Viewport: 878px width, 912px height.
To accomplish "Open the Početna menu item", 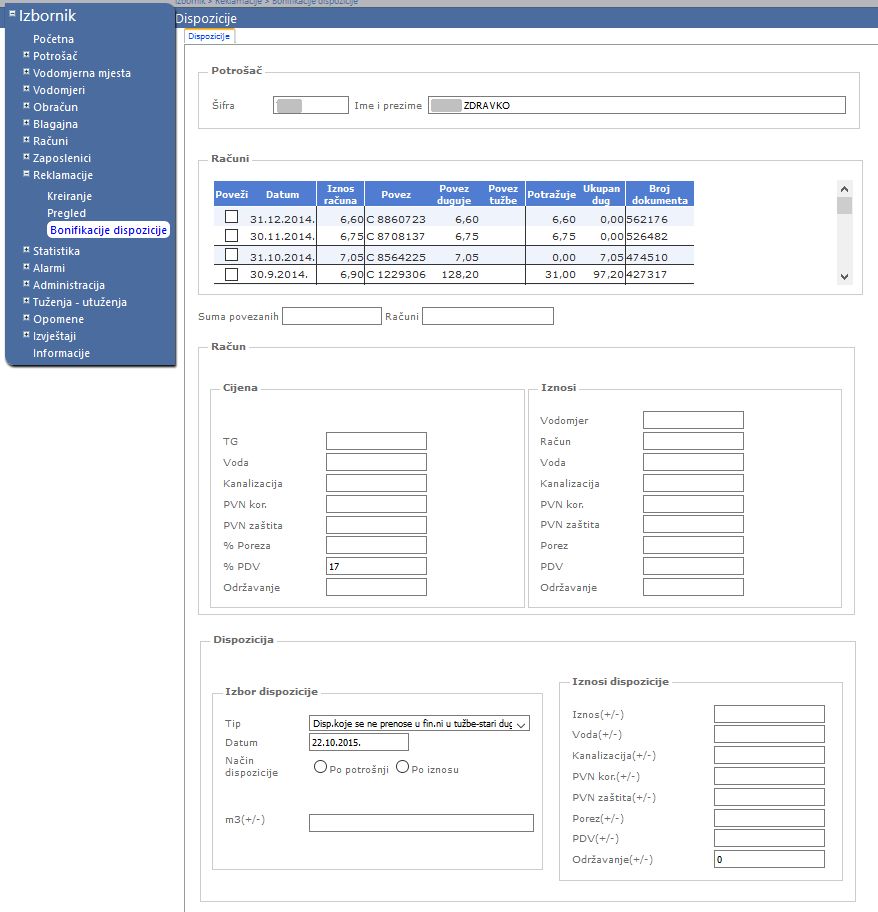I will click(x=53, y=39).
